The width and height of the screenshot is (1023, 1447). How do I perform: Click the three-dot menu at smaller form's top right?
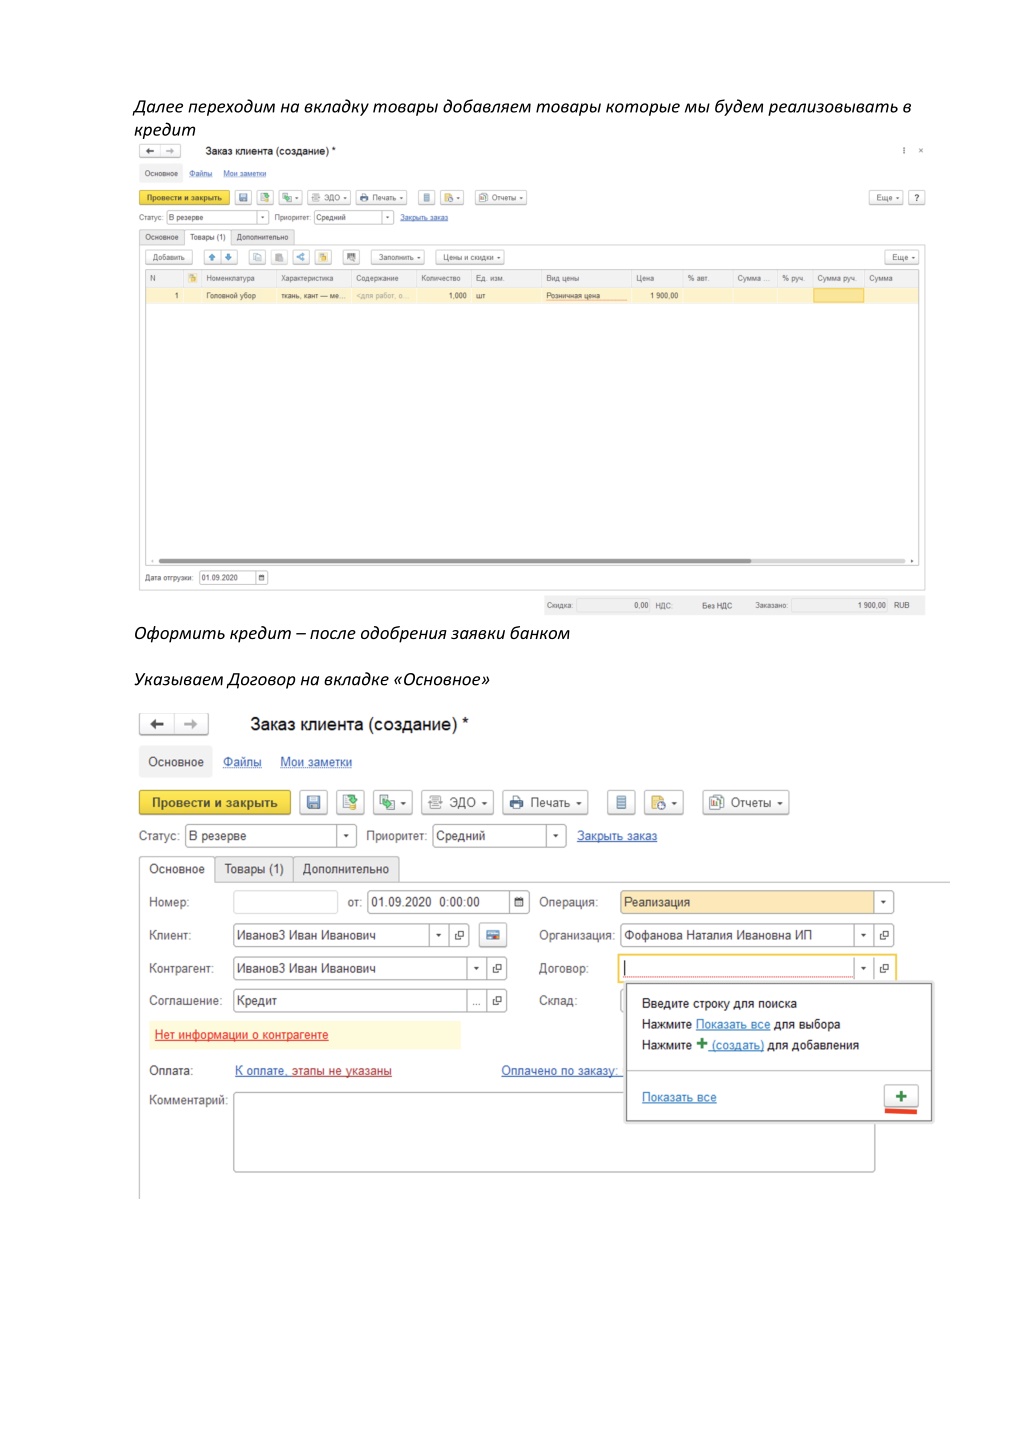pos(904,151)
